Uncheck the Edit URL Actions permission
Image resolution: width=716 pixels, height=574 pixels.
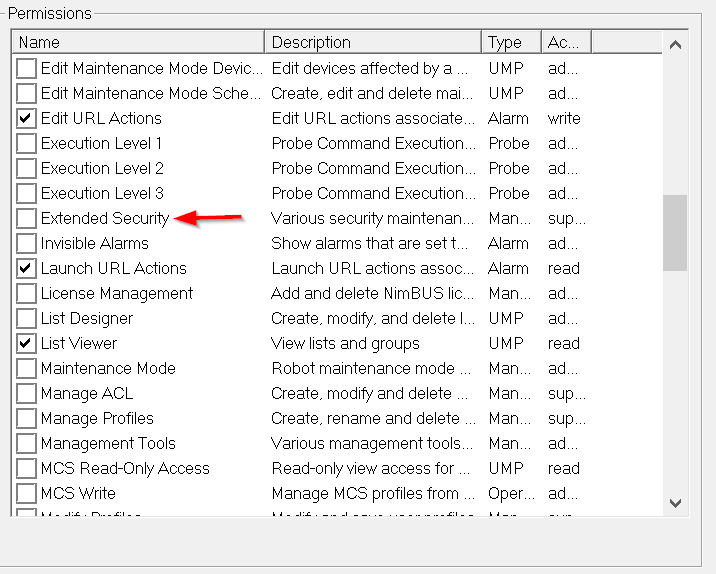26,118
